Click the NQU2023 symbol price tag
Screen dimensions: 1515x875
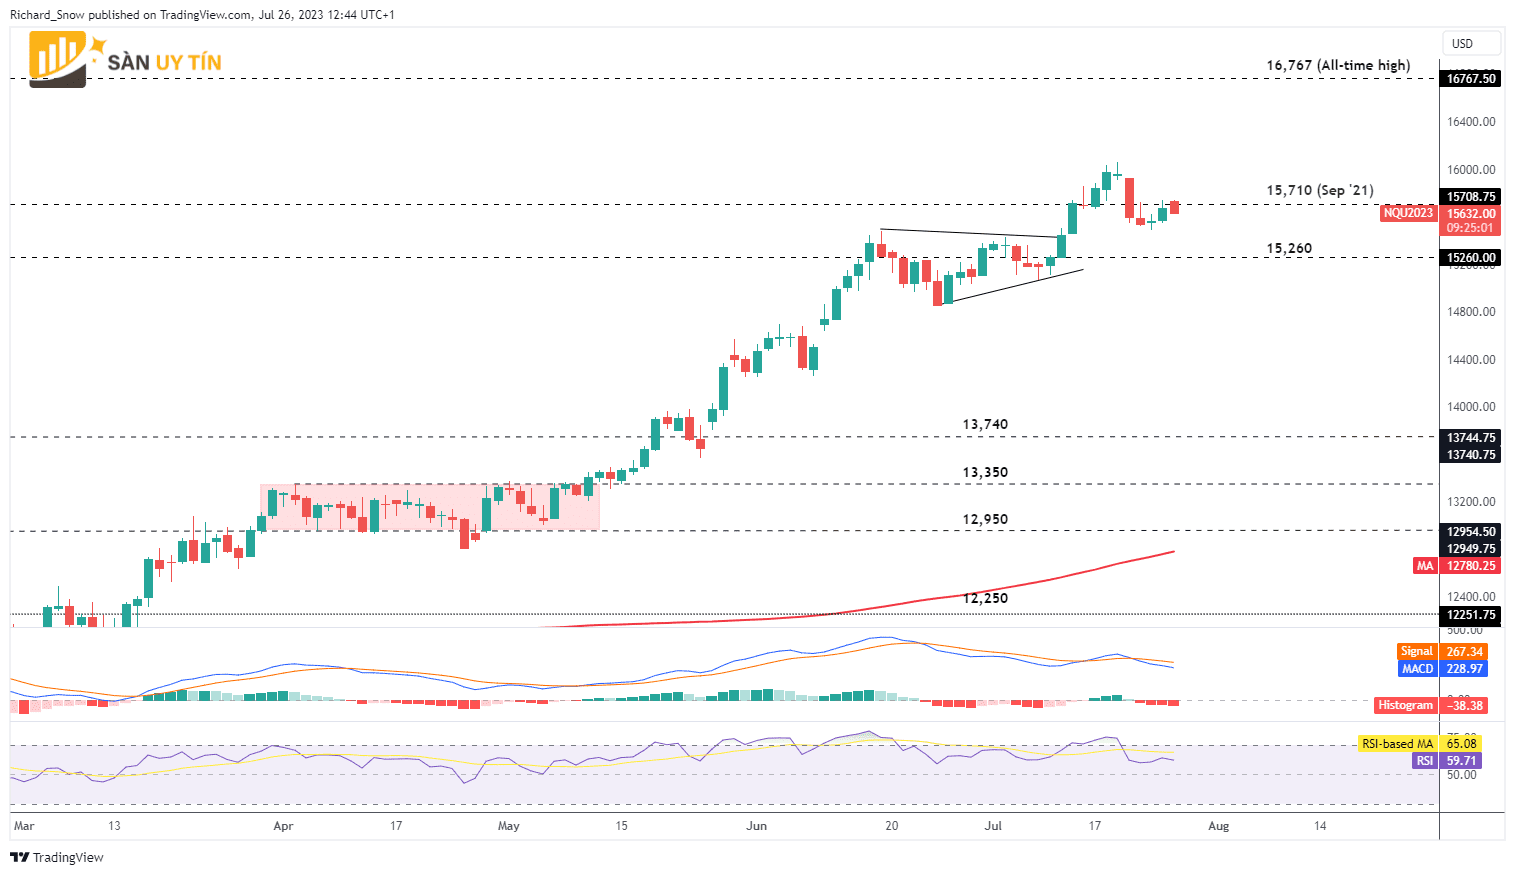pos(1408,213)
